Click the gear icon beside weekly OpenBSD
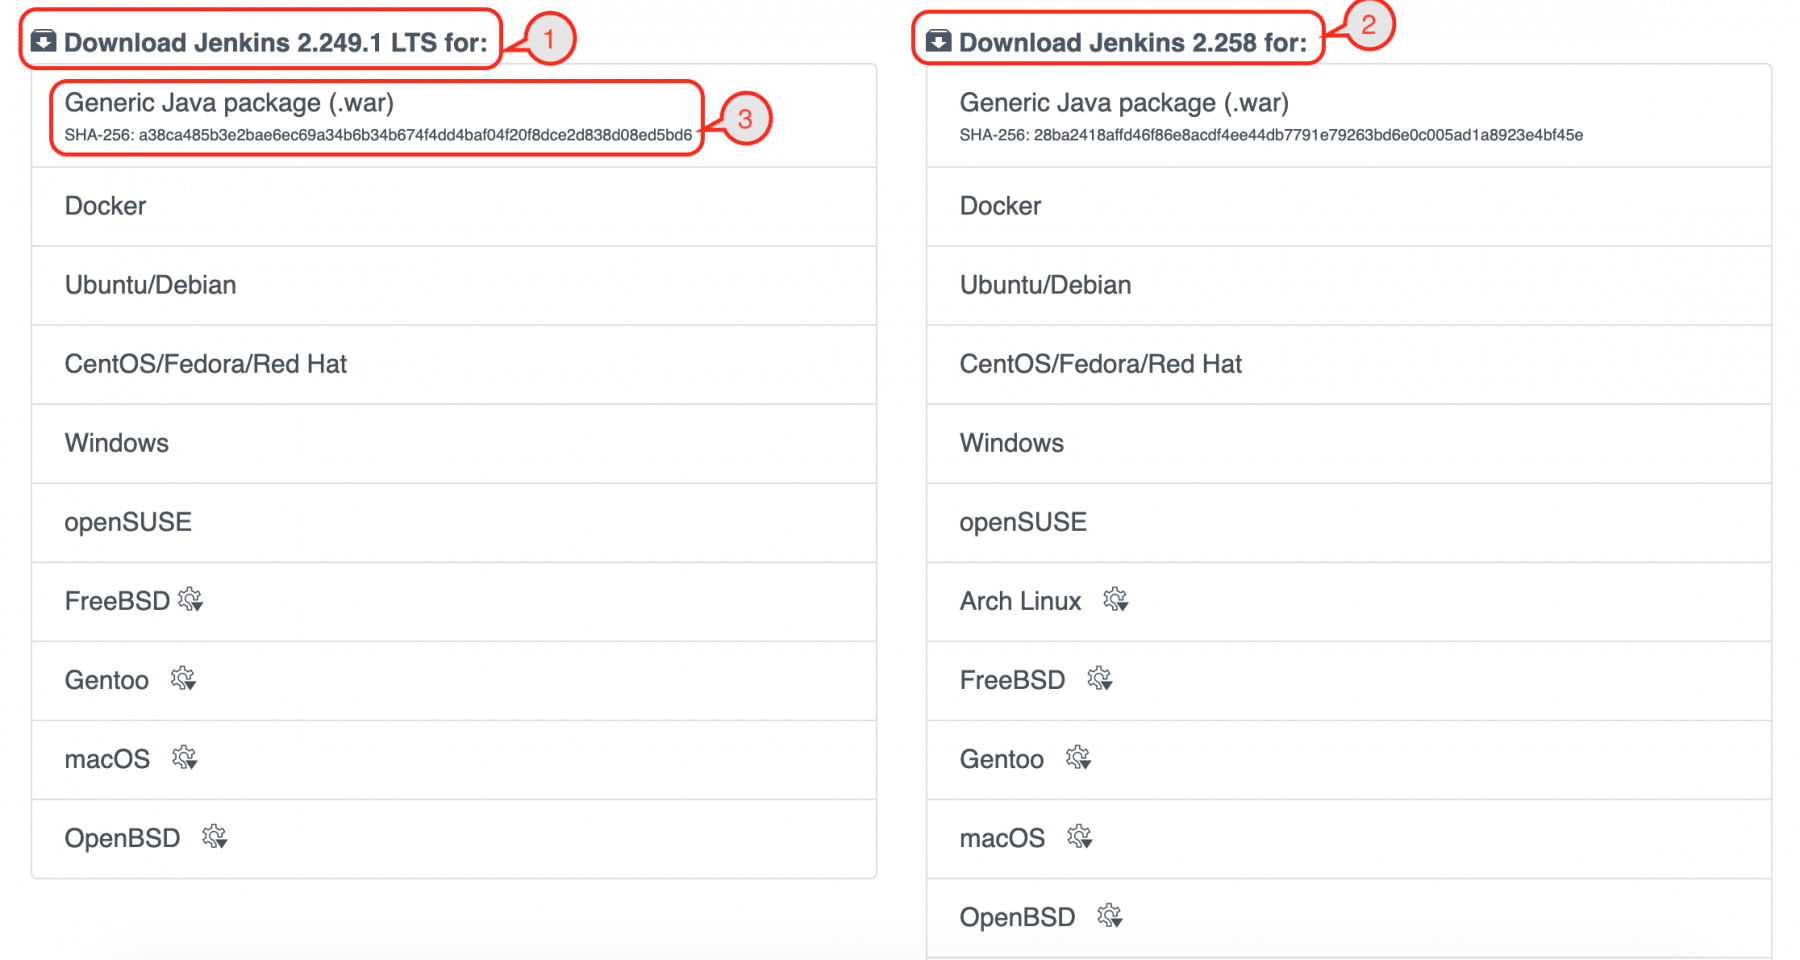 click(x=1110, y=916)
